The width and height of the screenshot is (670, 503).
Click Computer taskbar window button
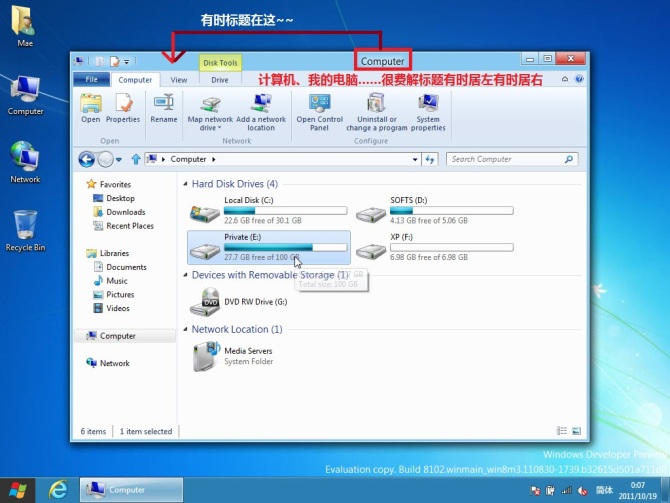pyautogui.click(x=131, y=490)
